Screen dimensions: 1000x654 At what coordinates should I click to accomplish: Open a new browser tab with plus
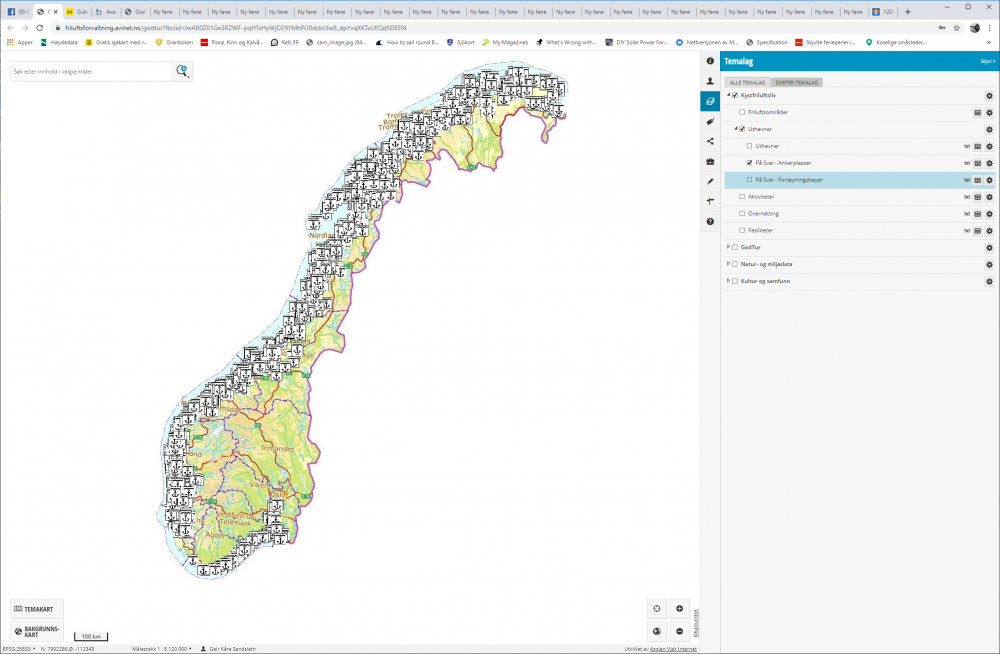908,11
